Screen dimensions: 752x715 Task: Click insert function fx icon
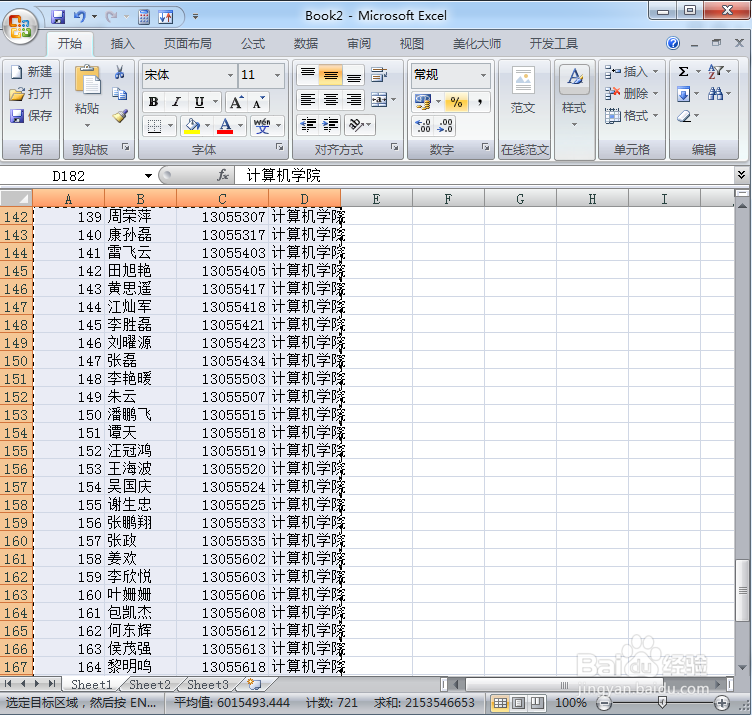[x=223, y=175]
